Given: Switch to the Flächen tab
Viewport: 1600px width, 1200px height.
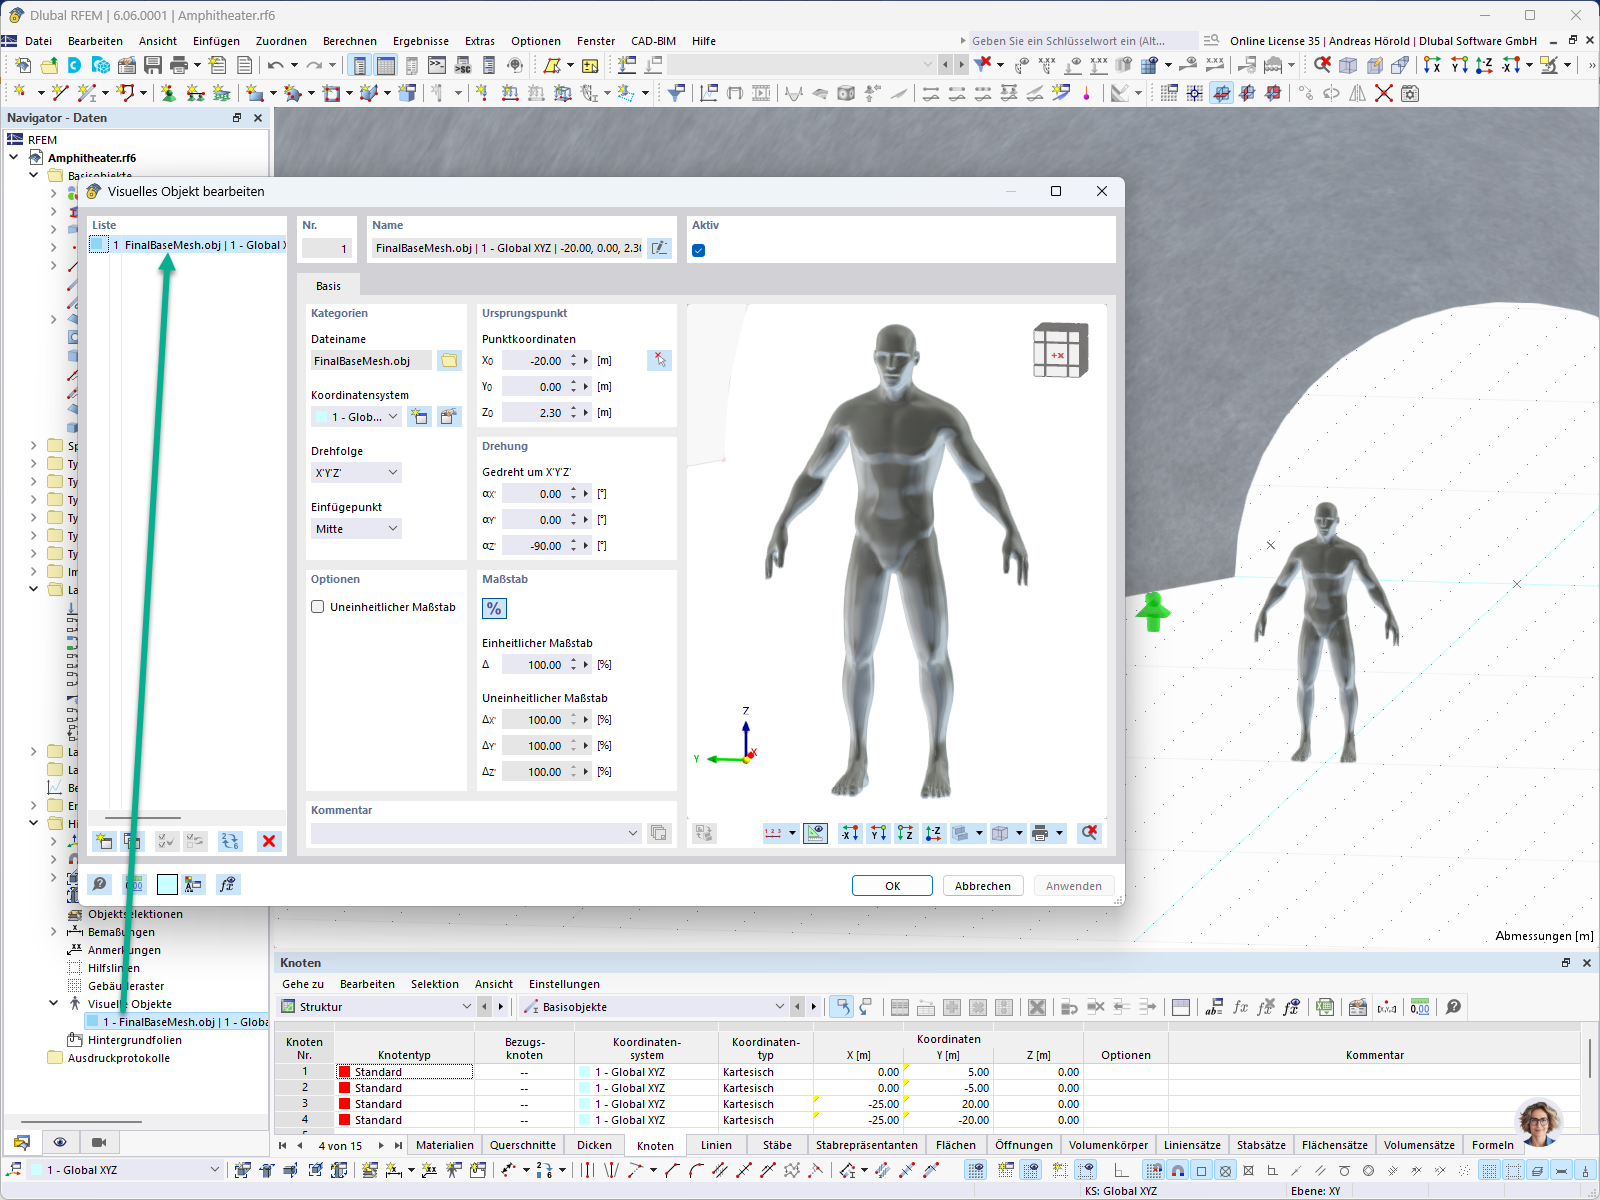Looking at the screenshot, I should click(x=956, y=1145).
